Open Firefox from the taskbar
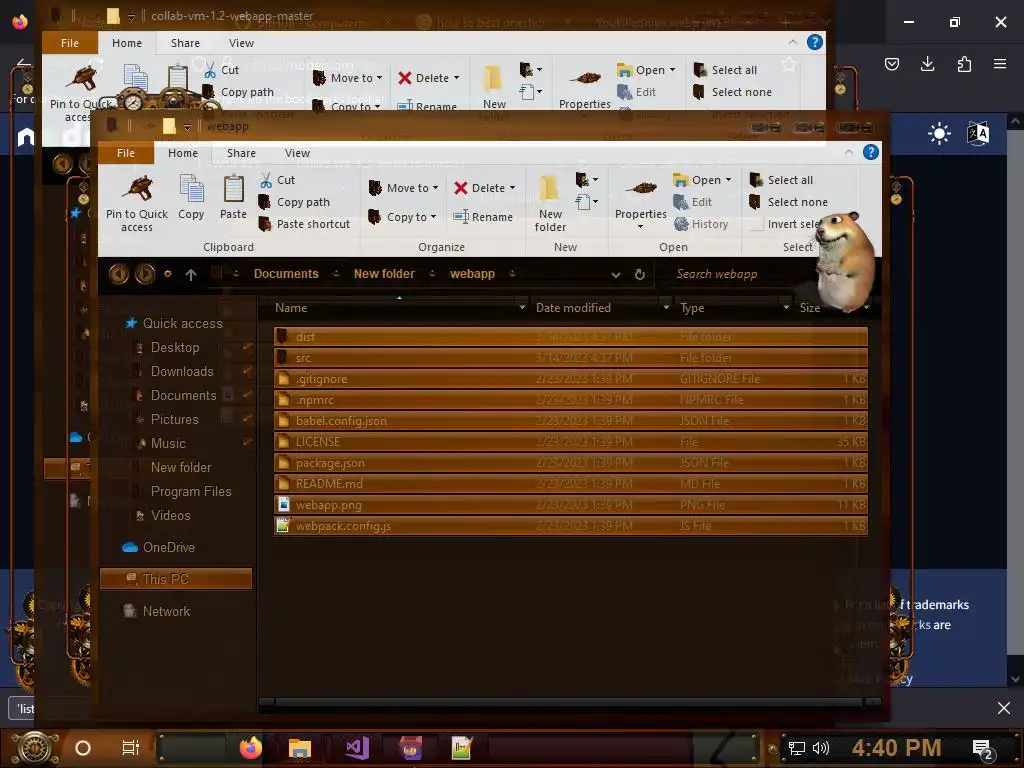The height and width of the screenshot is (768, 1024). click(251, 747)
